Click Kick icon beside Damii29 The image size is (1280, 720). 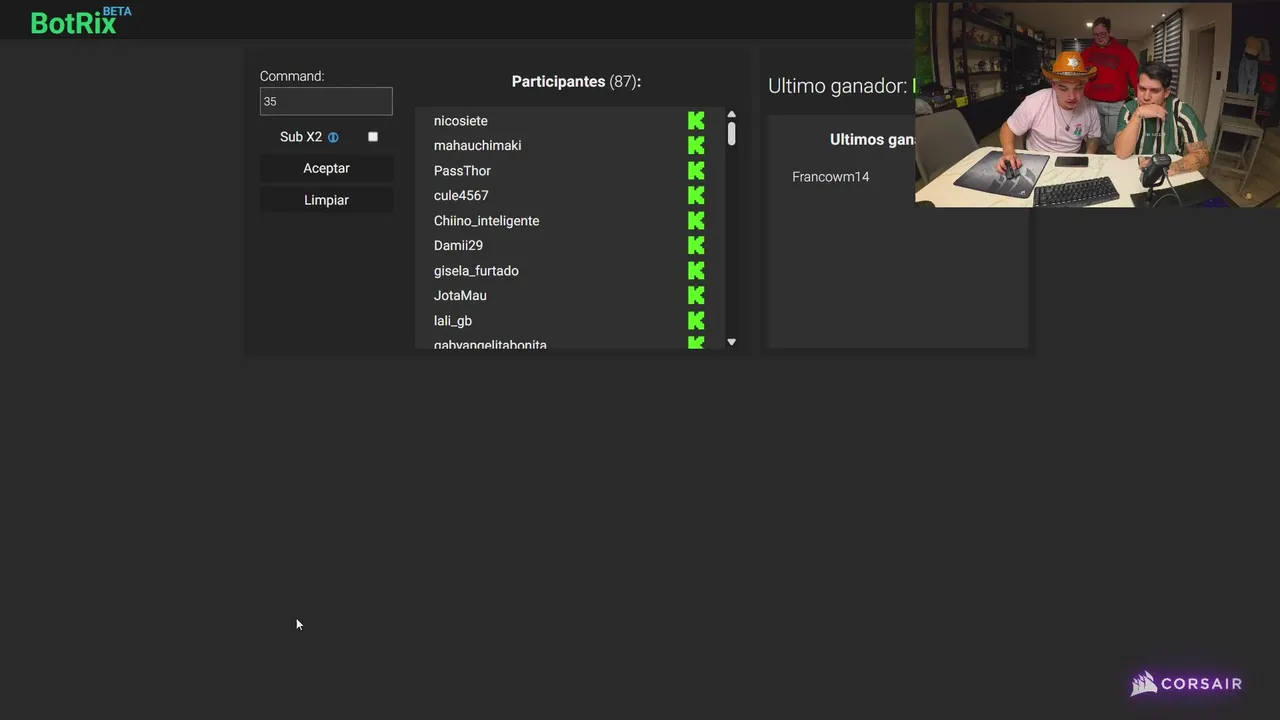point(696,246)
